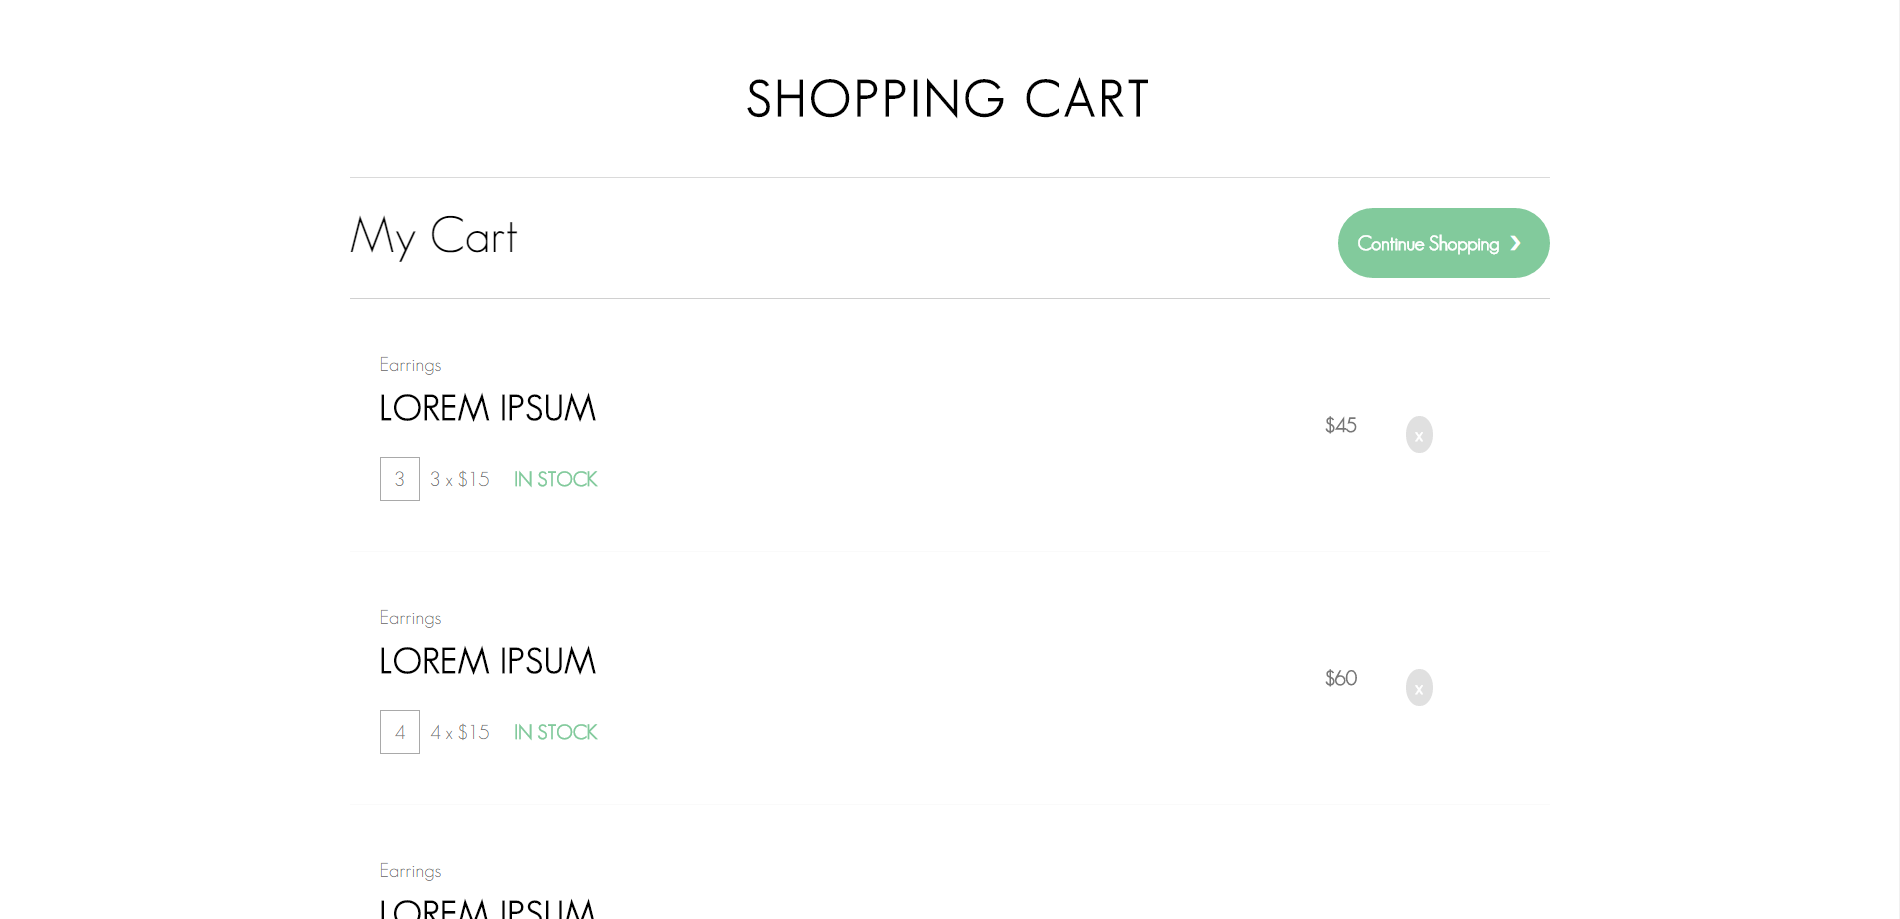Click the Earrings category of the third item
The height and width of the screenshot is (919, 1900).
[x=410, y=871]
